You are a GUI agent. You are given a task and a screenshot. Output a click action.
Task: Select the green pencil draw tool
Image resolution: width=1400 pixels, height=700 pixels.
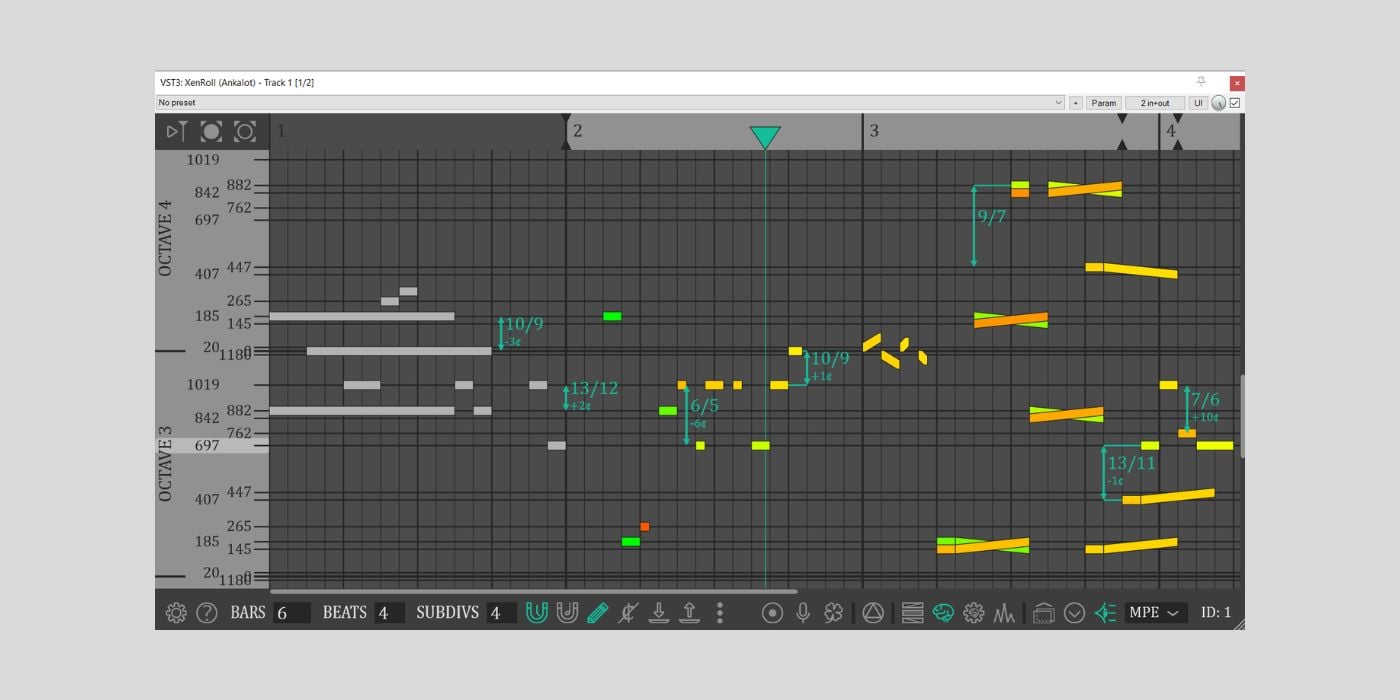click(597, 612)
